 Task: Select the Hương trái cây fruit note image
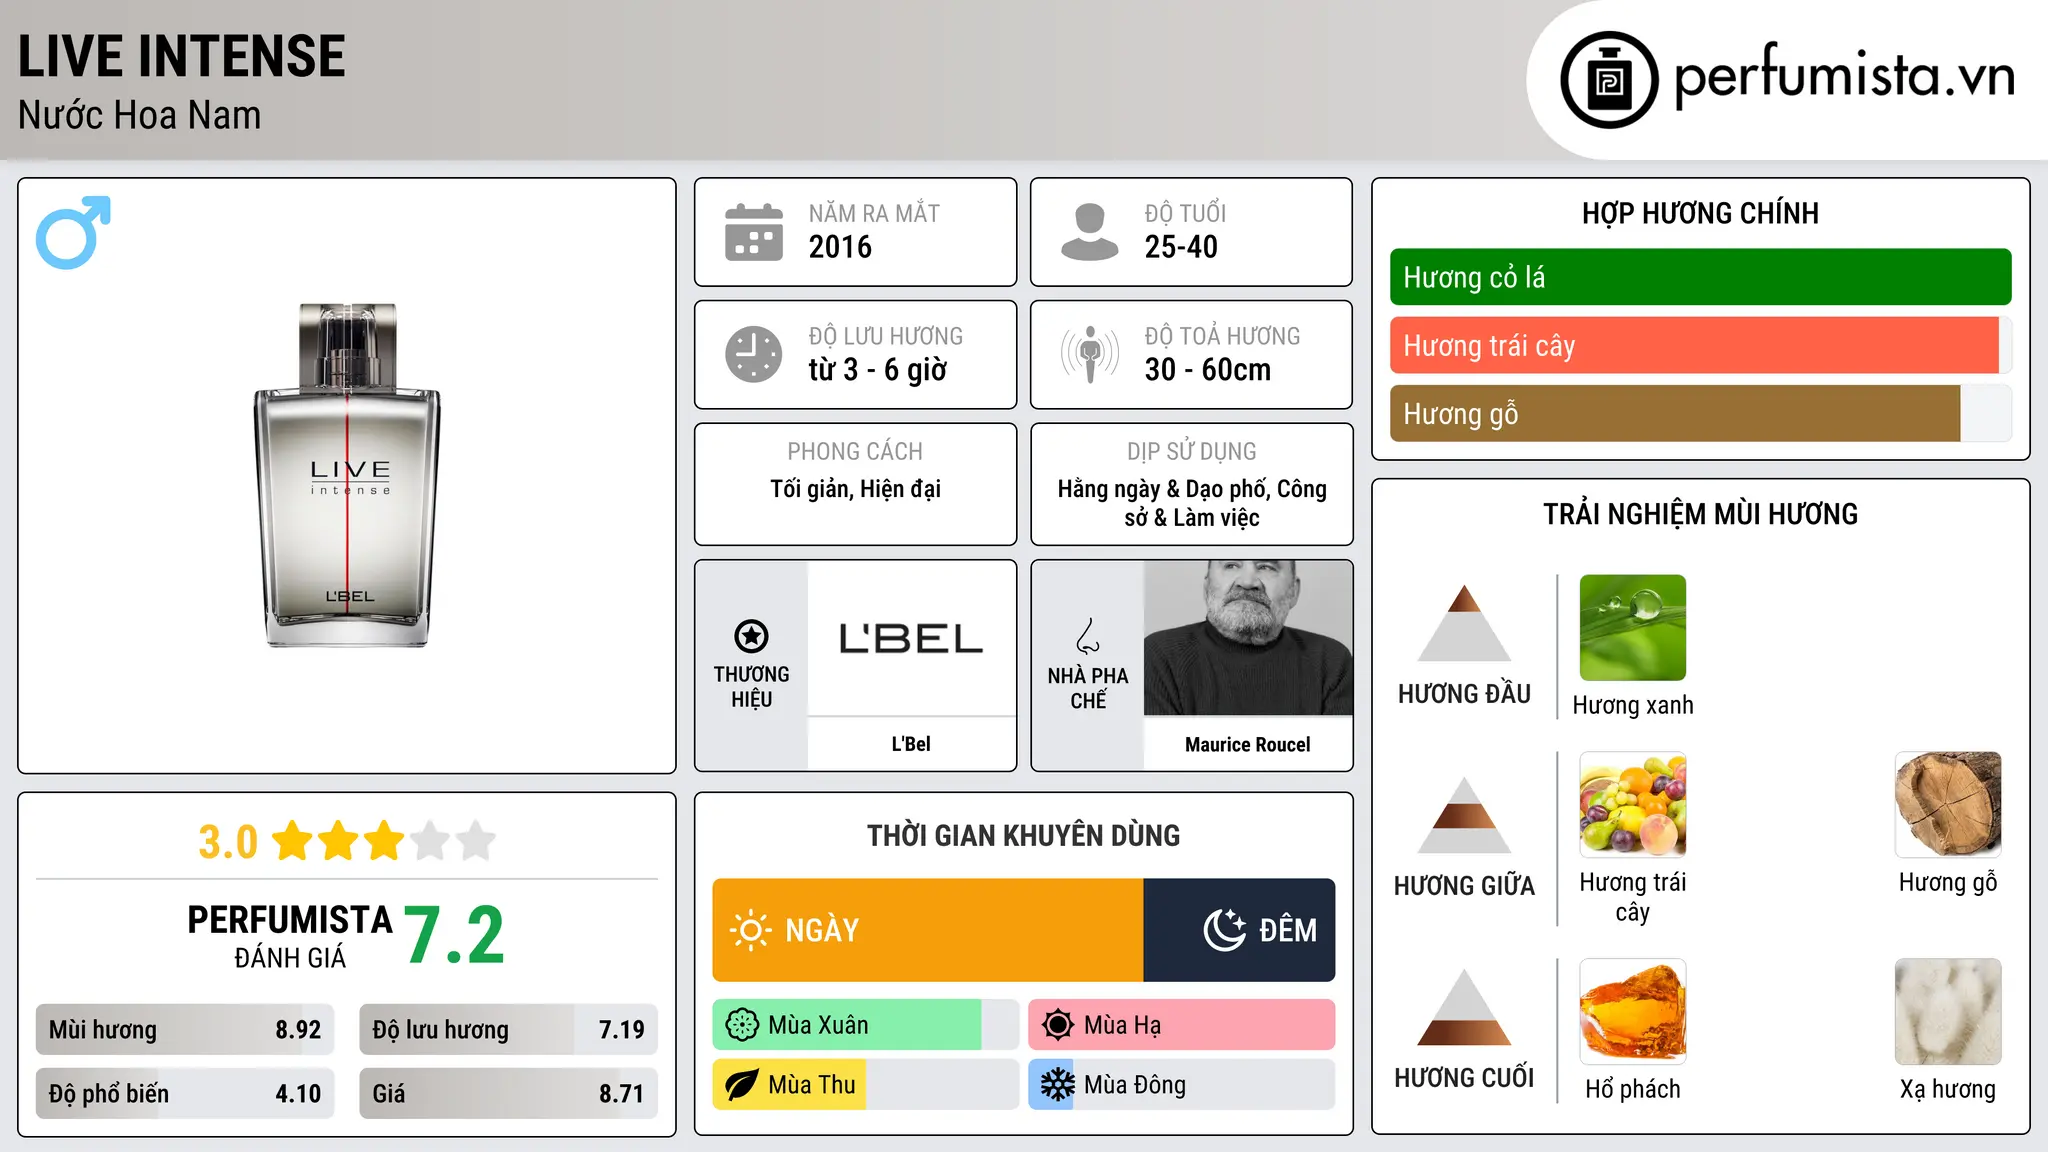pos(1632,805)
